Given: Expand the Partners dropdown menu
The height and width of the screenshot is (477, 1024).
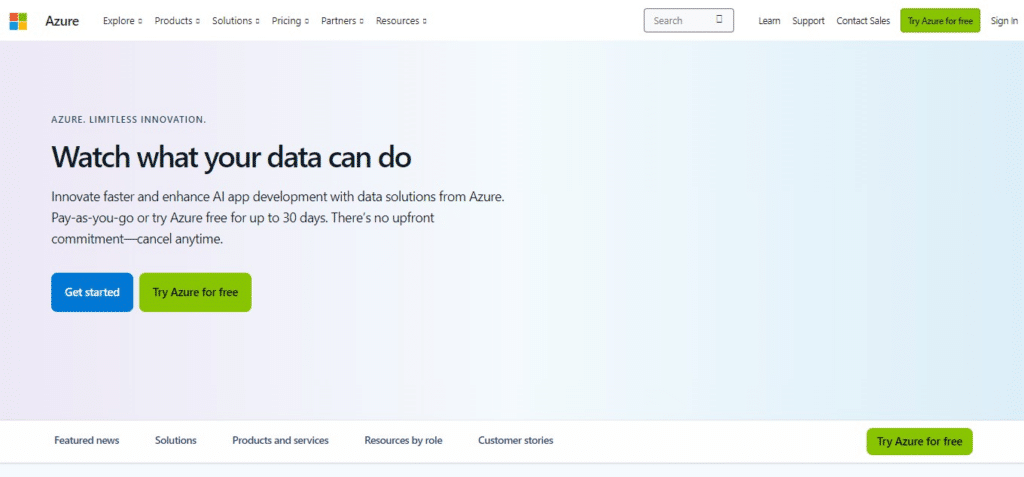Looking at the screenshot, I should (342, 21).
